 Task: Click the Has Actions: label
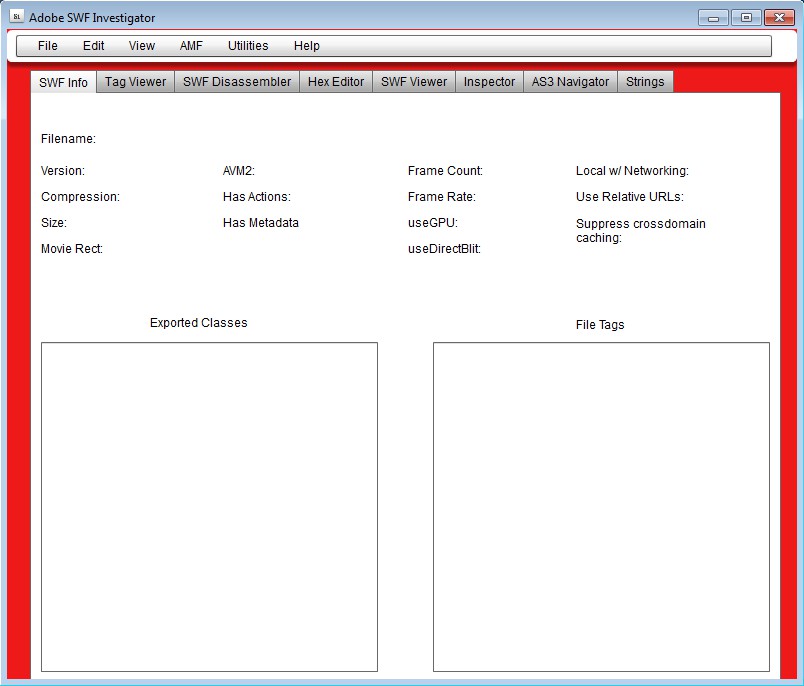(257, 197)
